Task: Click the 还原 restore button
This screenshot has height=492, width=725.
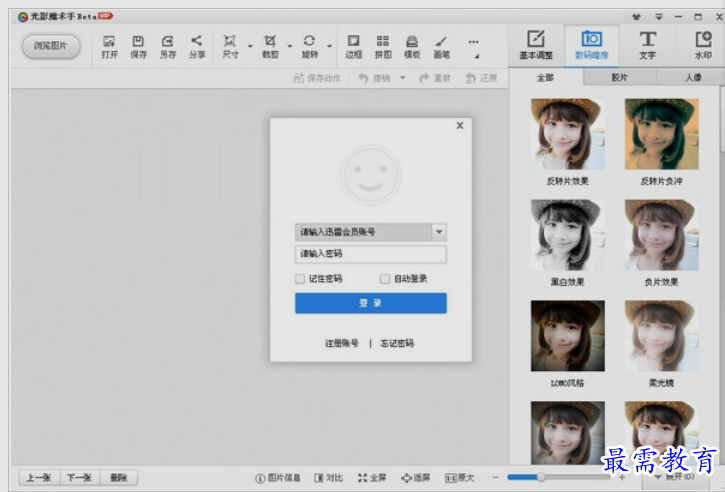Action: click(481, 78)
